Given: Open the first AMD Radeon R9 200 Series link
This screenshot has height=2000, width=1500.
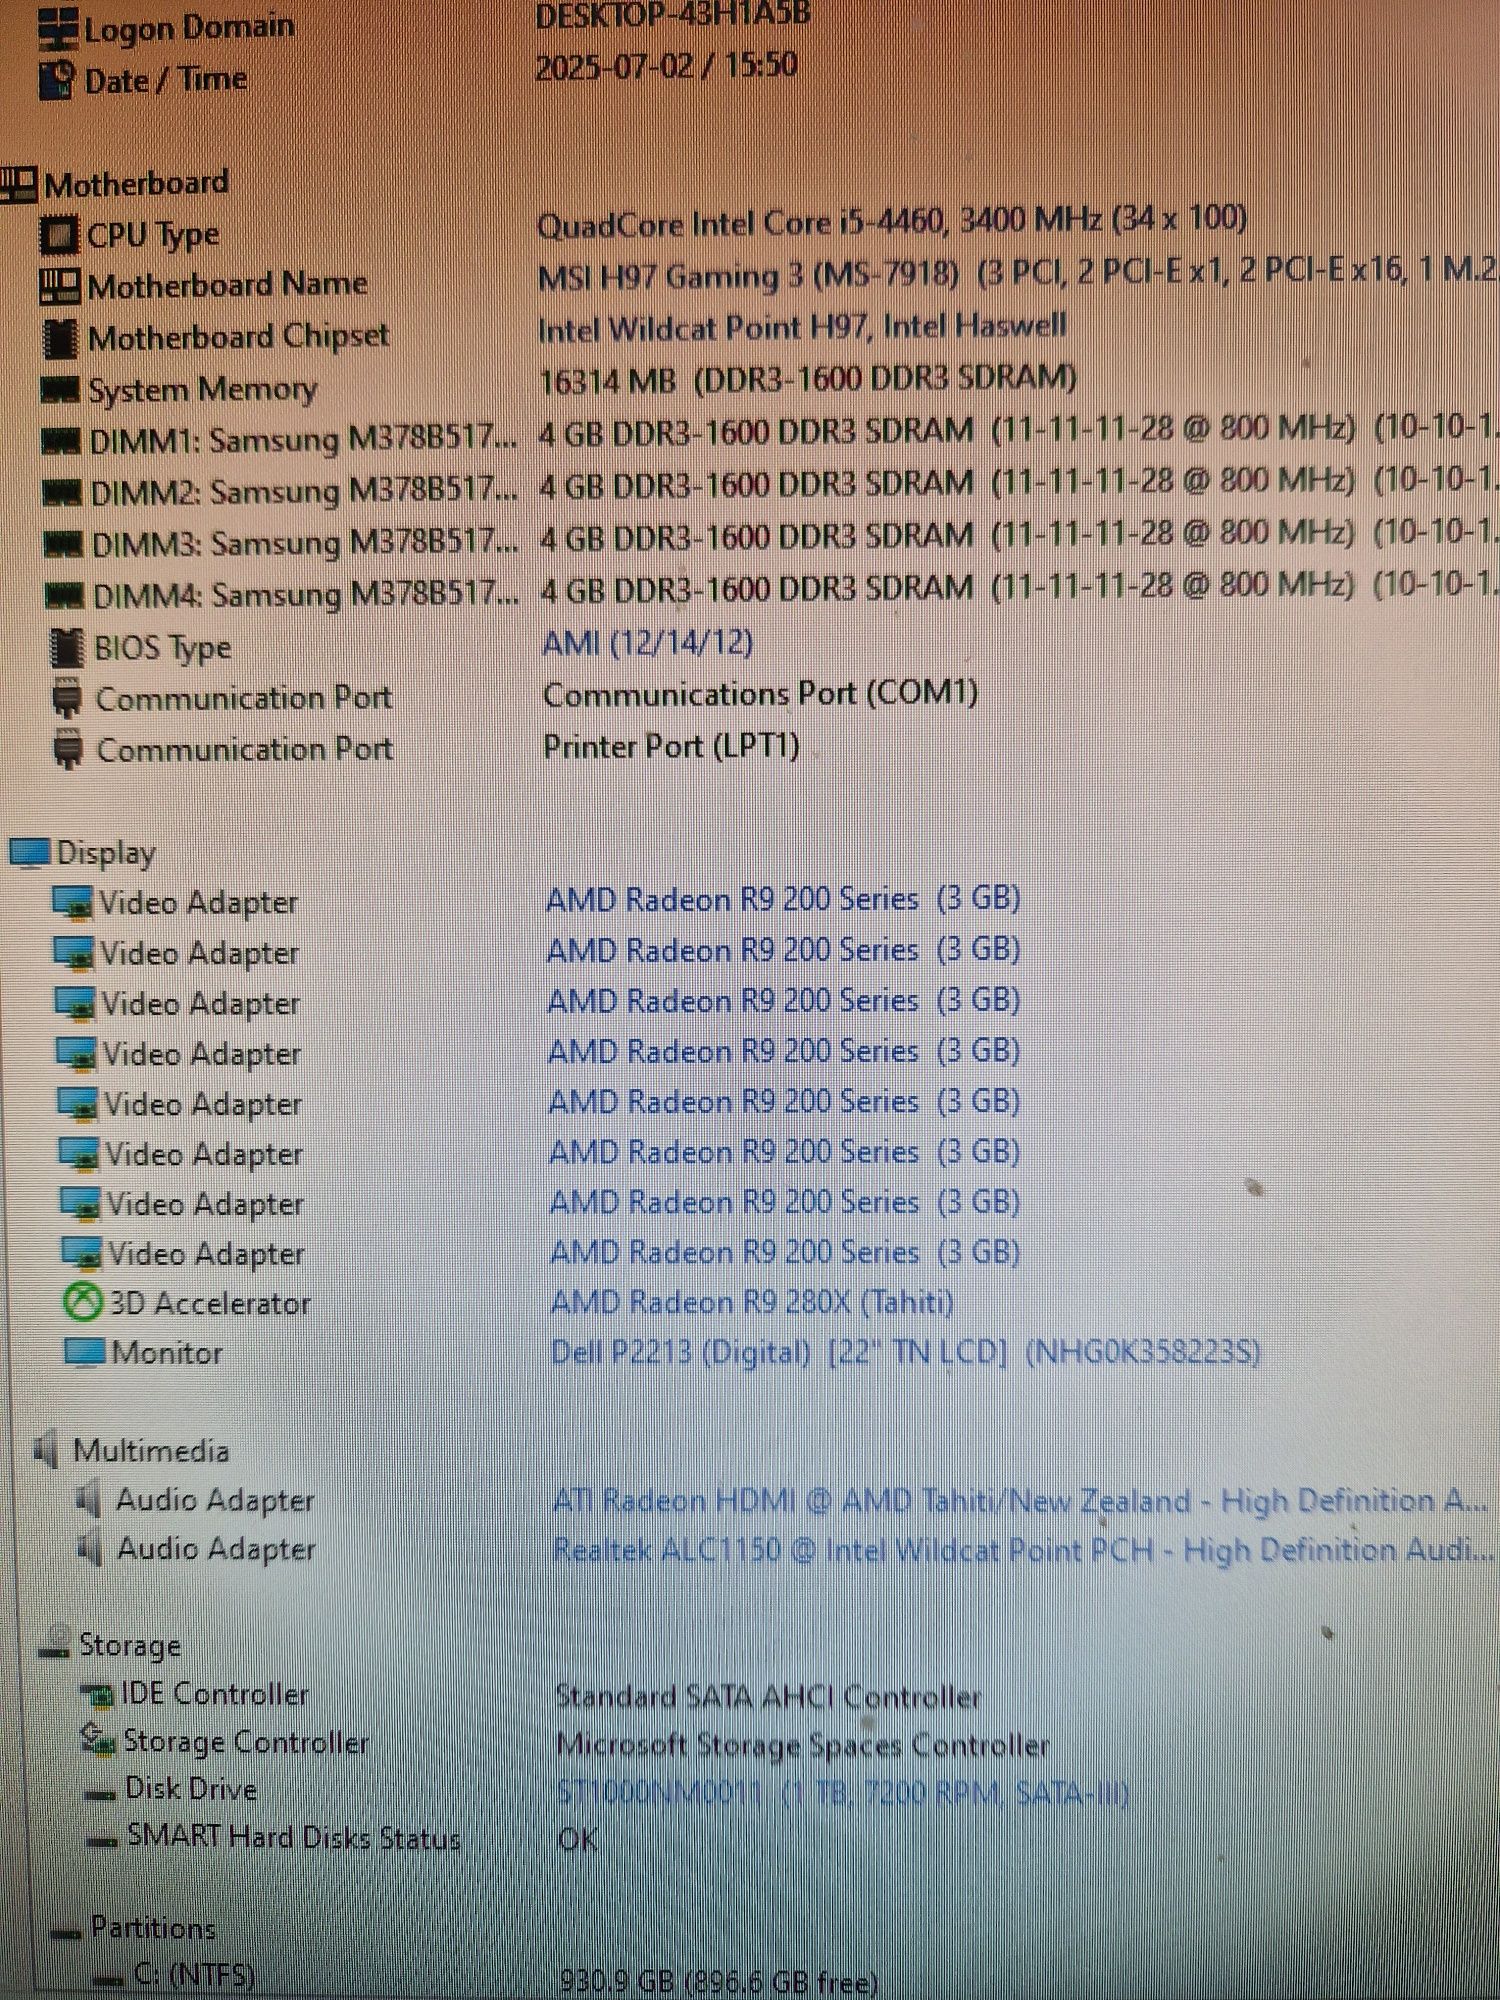Looking at the screenshot, I should coord(783,899).
